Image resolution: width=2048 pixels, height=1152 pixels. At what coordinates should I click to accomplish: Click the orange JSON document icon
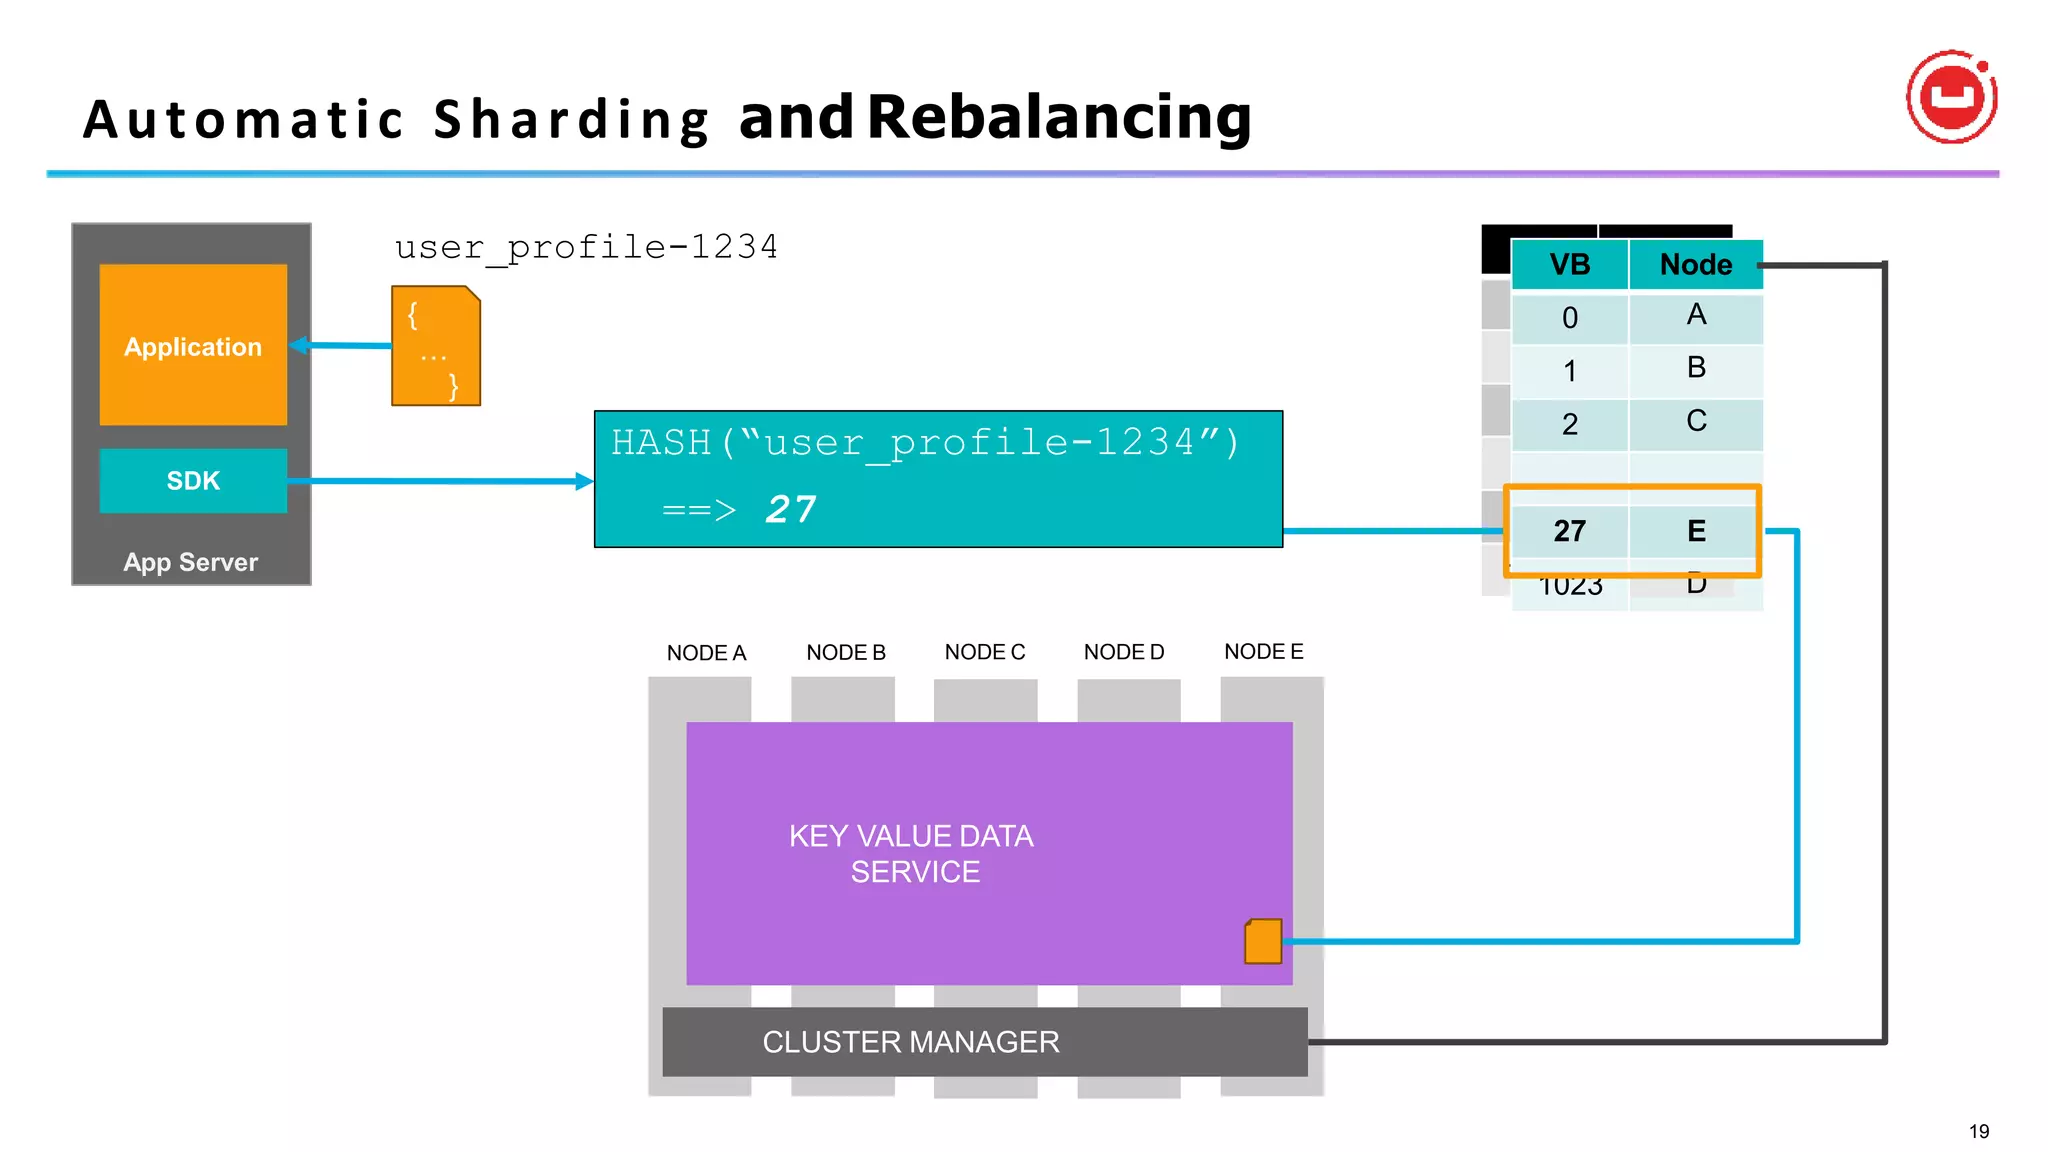(436, 346)
